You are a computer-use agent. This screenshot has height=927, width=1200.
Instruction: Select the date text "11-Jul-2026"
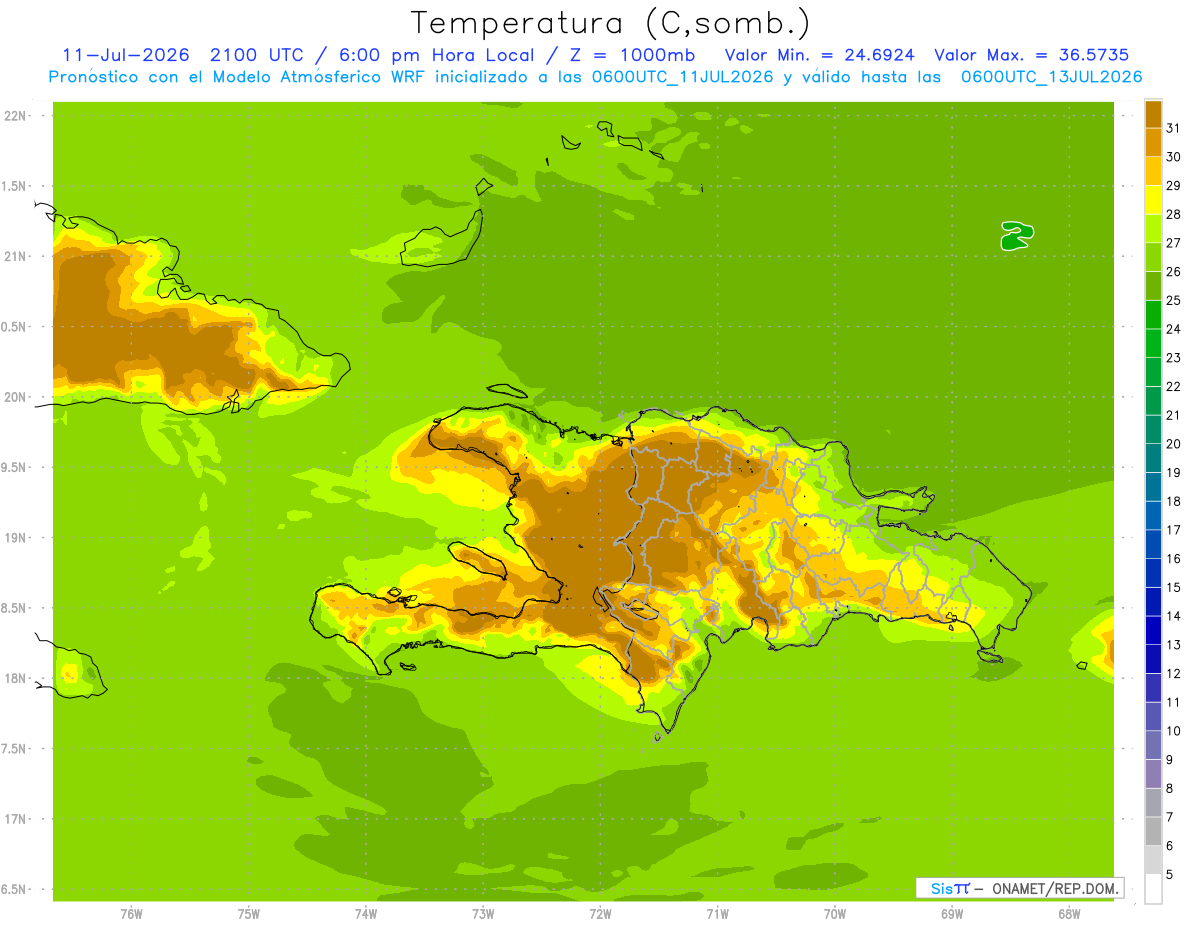125,54
